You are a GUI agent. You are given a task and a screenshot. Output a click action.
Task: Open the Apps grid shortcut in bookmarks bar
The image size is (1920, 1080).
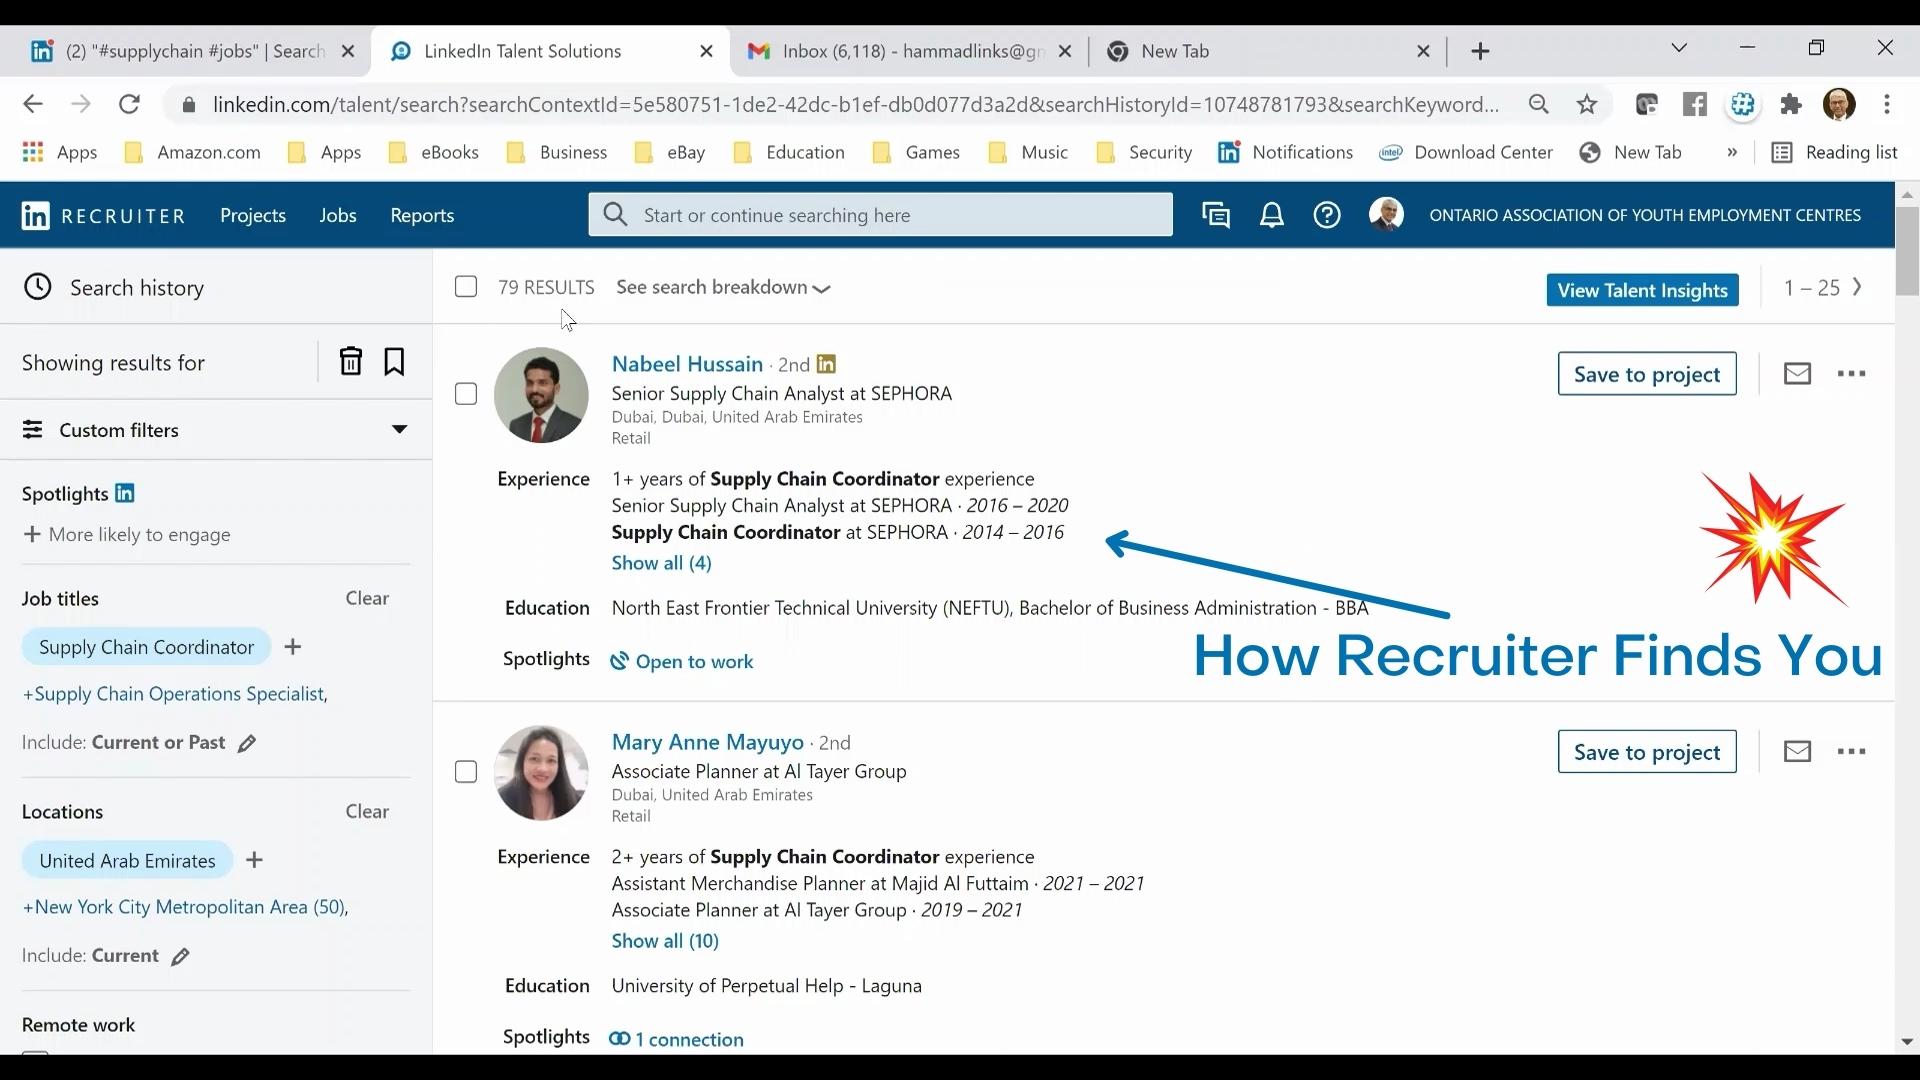pos(60,152)
